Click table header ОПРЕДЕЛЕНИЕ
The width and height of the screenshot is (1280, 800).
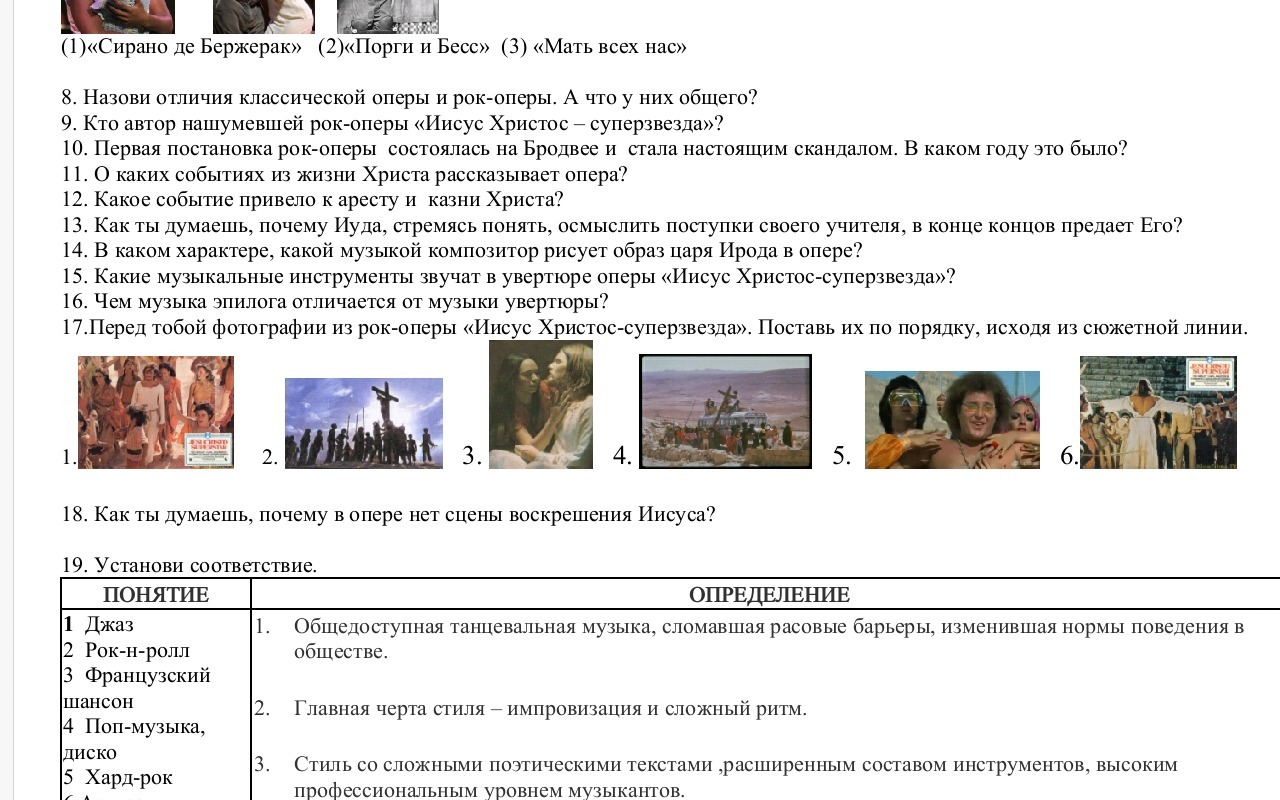(x=769, y=595)
